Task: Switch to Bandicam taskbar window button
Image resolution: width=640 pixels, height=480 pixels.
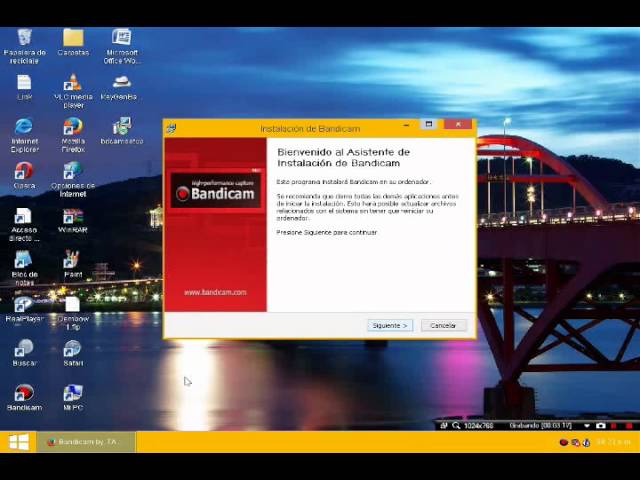Action: (x=87, y=442)
